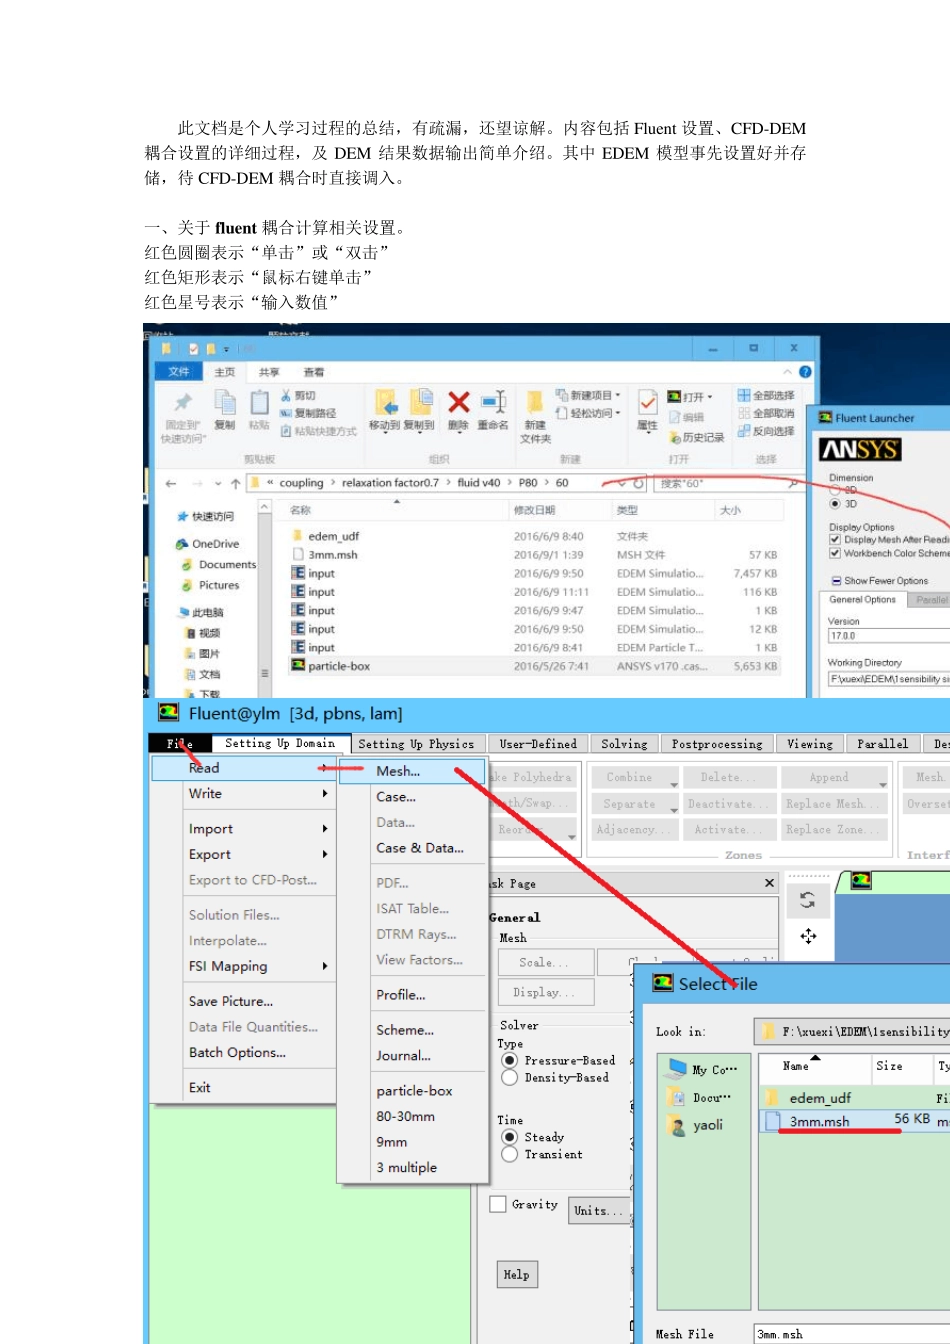Click the Help button in Task Page
This screenshot has height=1344, width=950.
[517, 1274]
